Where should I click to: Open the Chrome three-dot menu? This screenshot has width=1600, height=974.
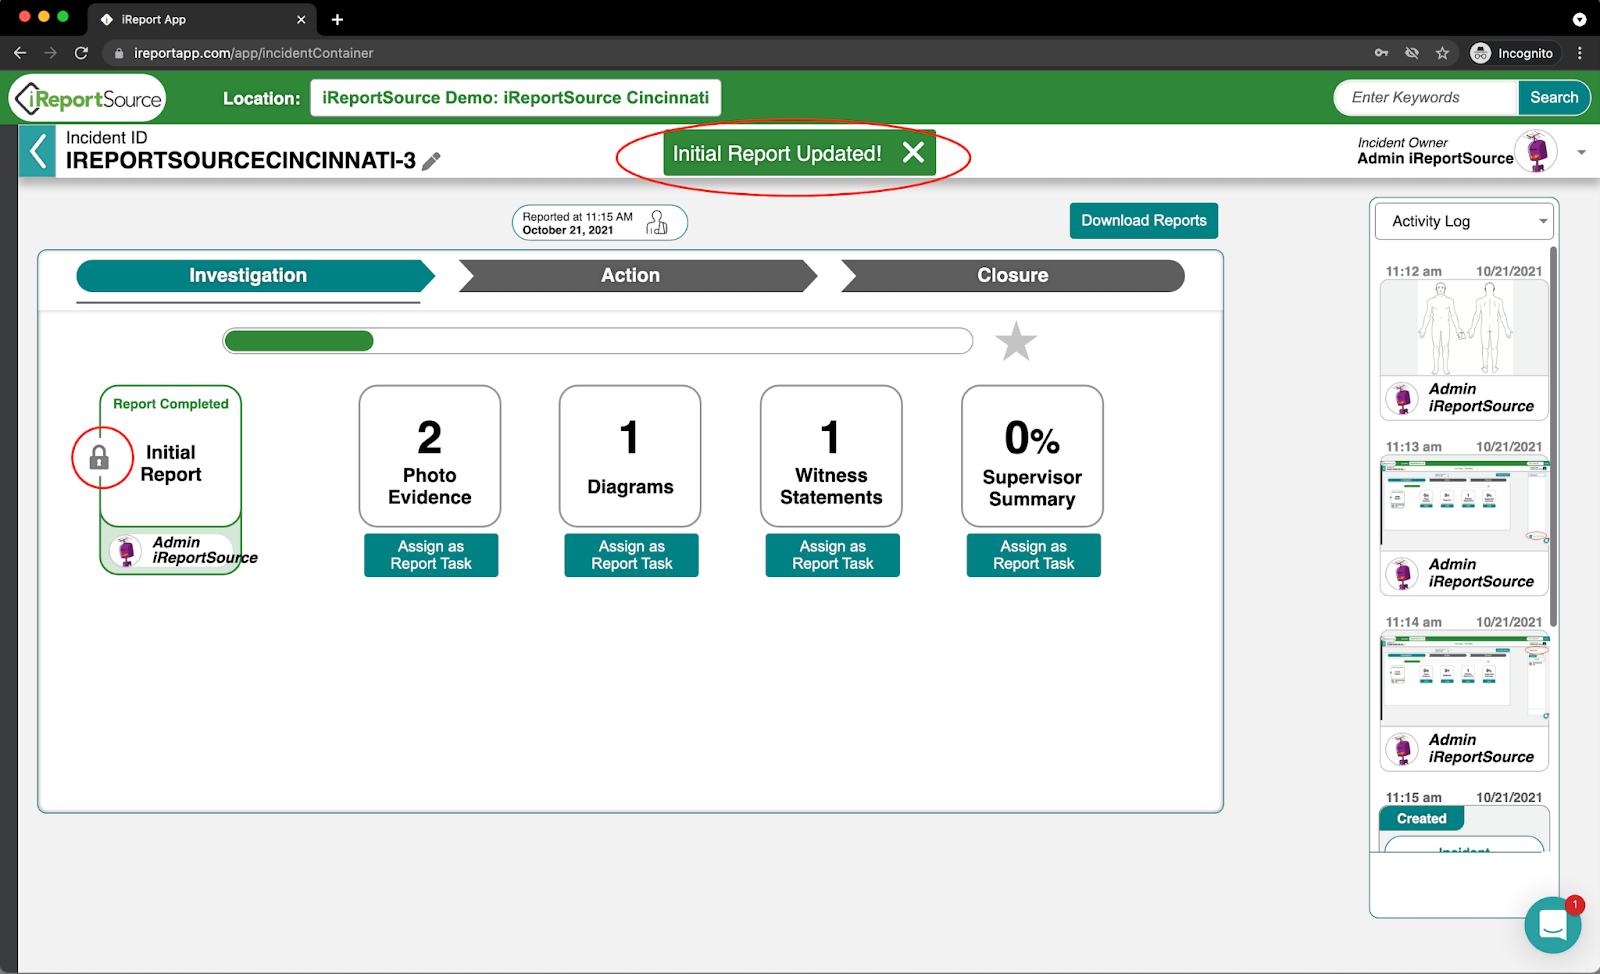click(1580, 53)
